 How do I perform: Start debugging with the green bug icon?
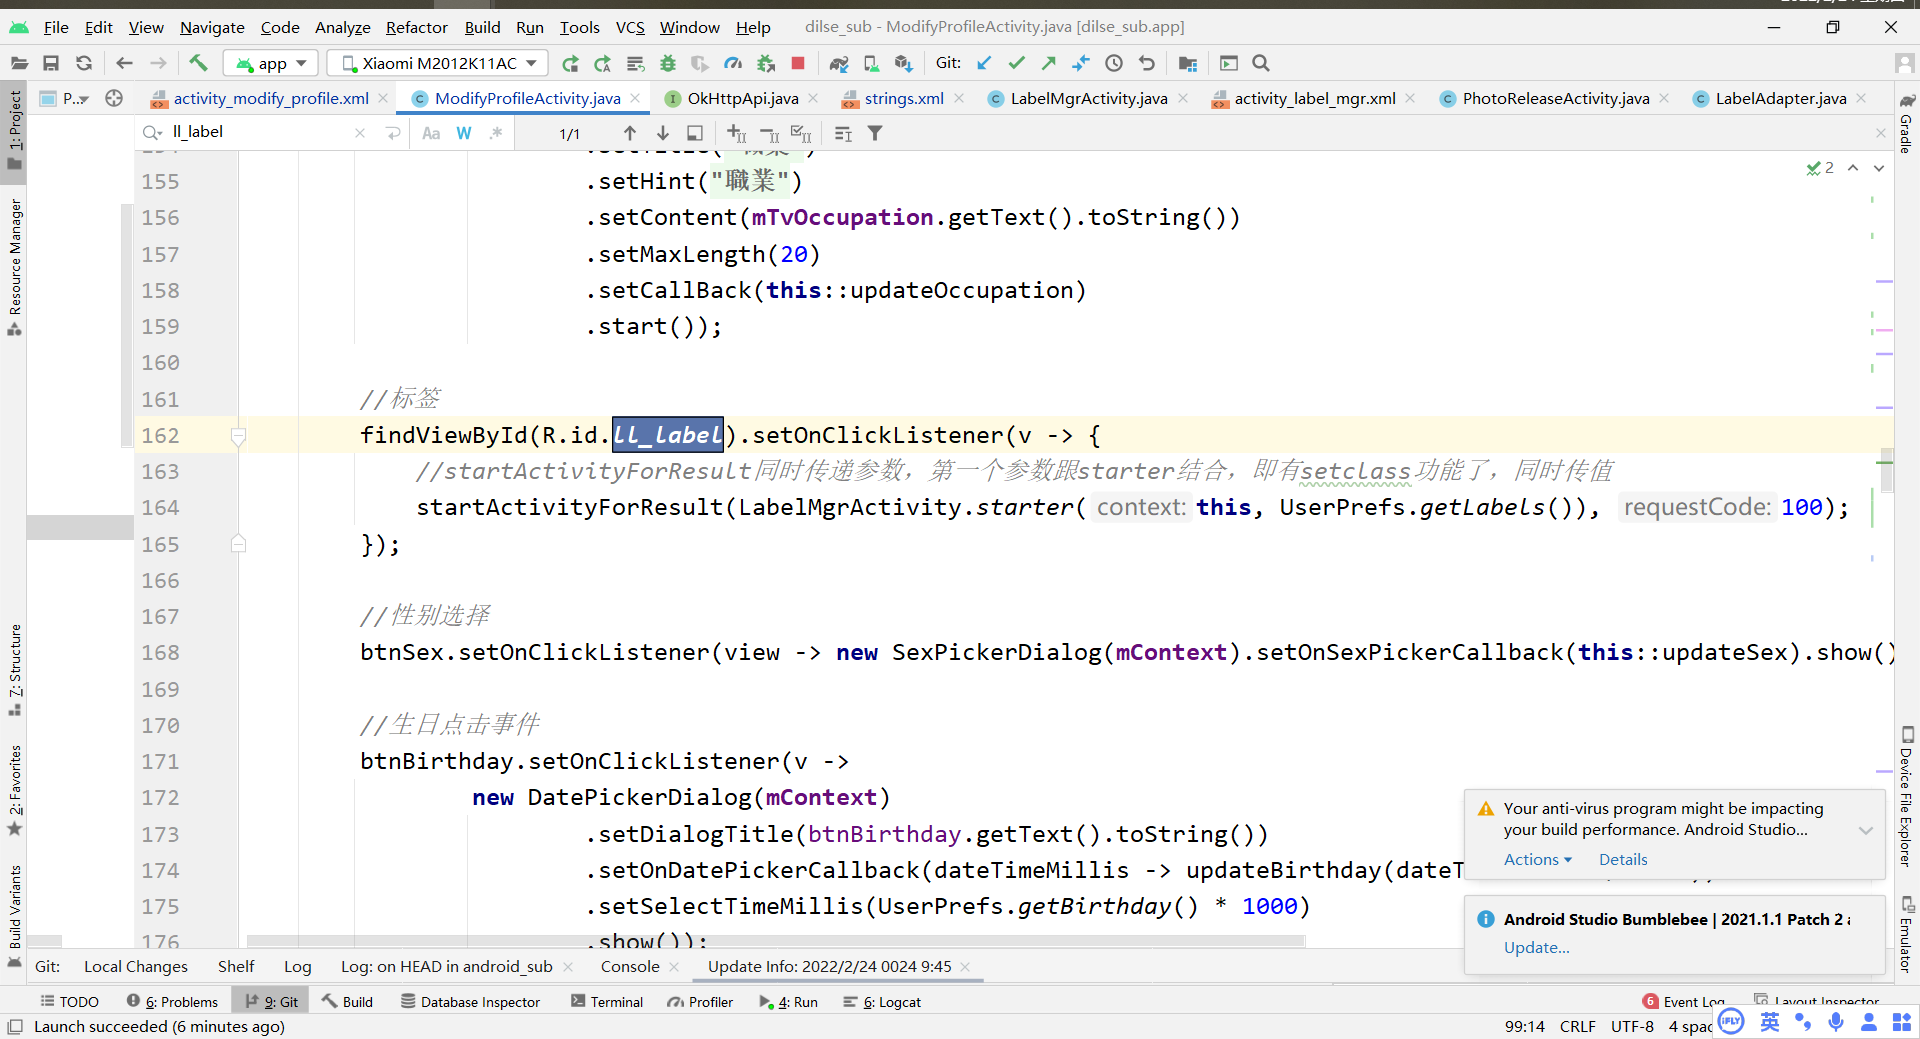[668, 63]
